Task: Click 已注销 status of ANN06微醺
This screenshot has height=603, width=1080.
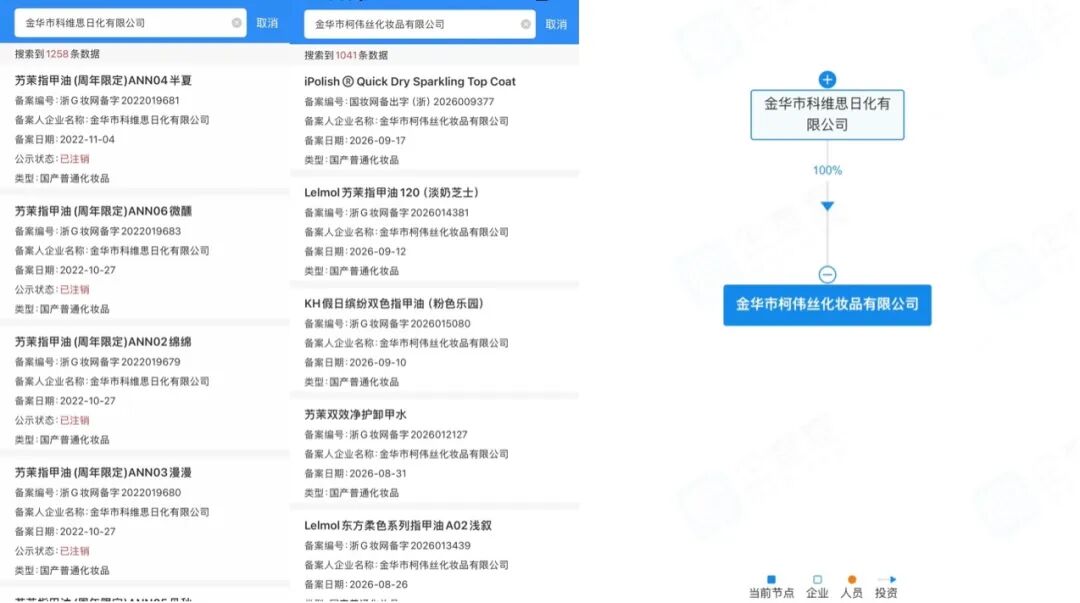Action: [74, 289]
